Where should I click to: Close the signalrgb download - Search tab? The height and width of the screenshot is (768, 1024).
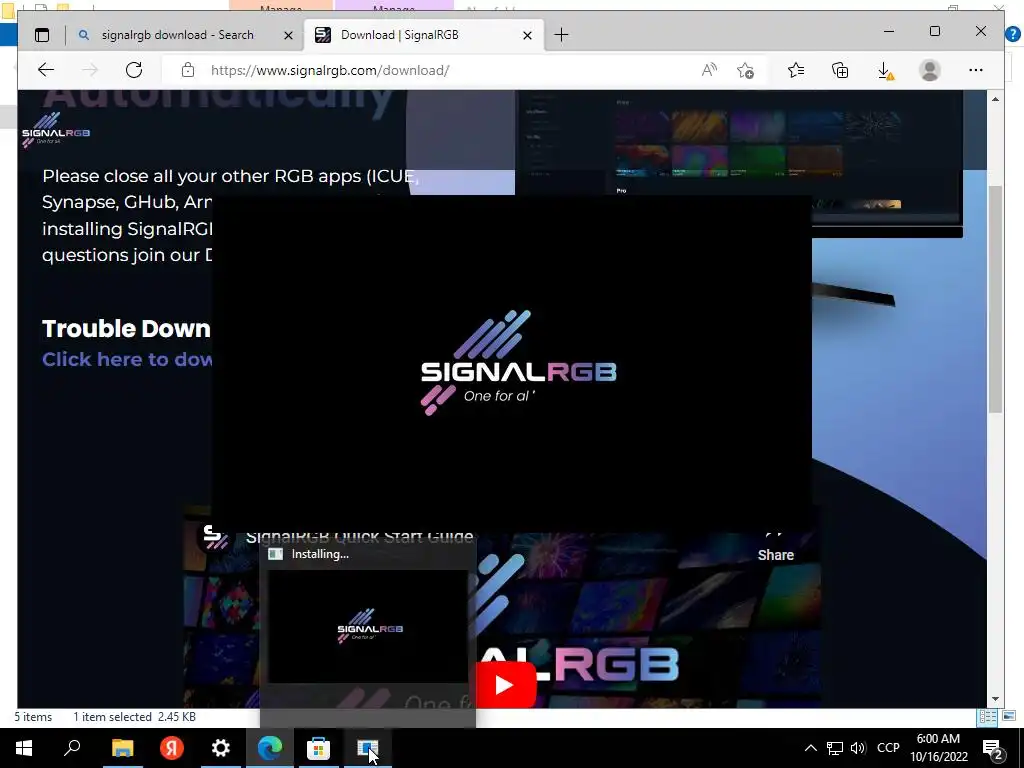coord(288,35)
